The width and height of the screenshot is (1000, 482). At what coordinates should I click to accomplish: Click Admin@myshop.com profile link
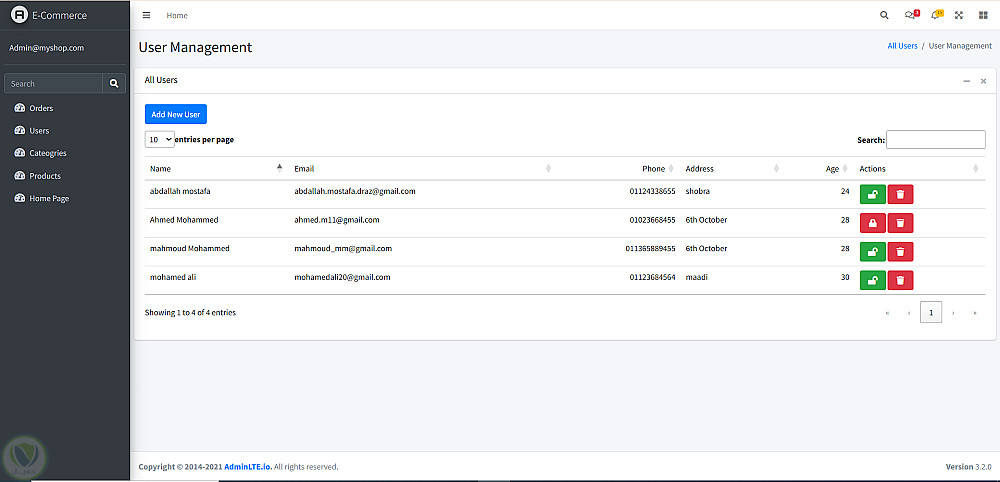click(x=47, y=48)
